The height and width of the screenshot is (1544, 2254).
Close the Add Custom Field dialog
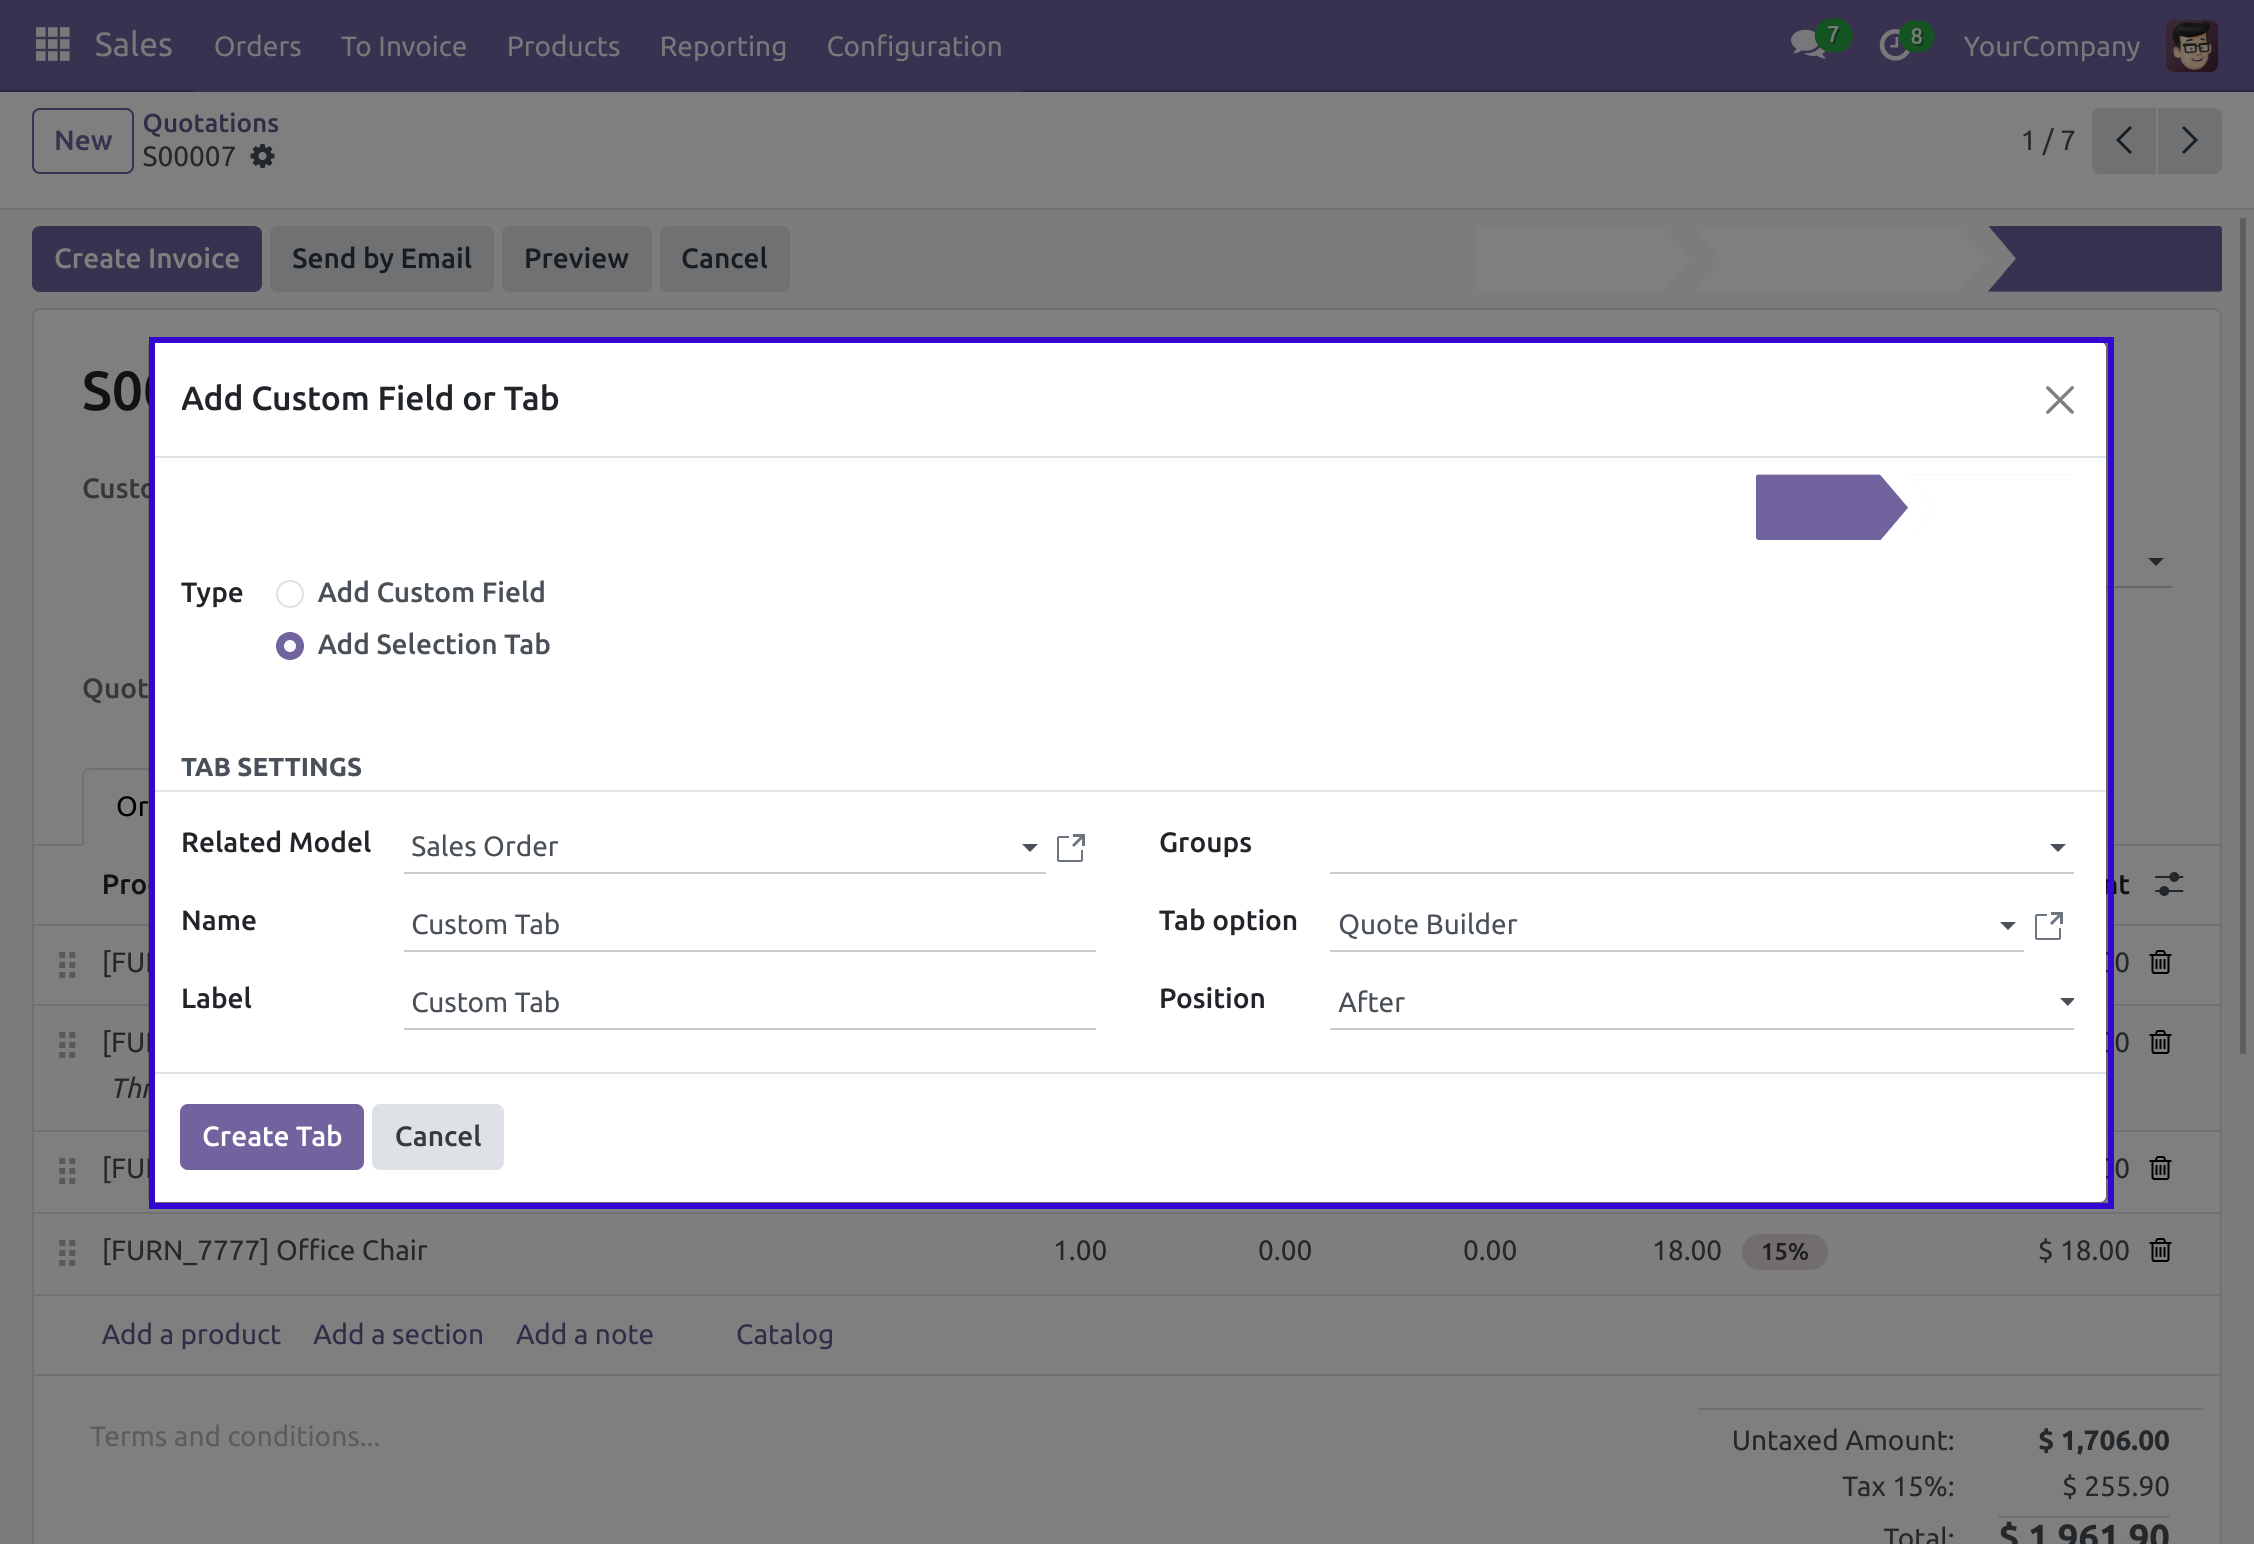pos(2059,400)
